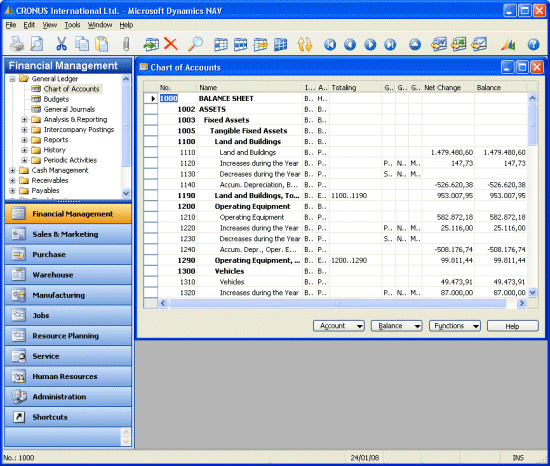
Task: Click the Jobs module button
Action: [68, 316]
